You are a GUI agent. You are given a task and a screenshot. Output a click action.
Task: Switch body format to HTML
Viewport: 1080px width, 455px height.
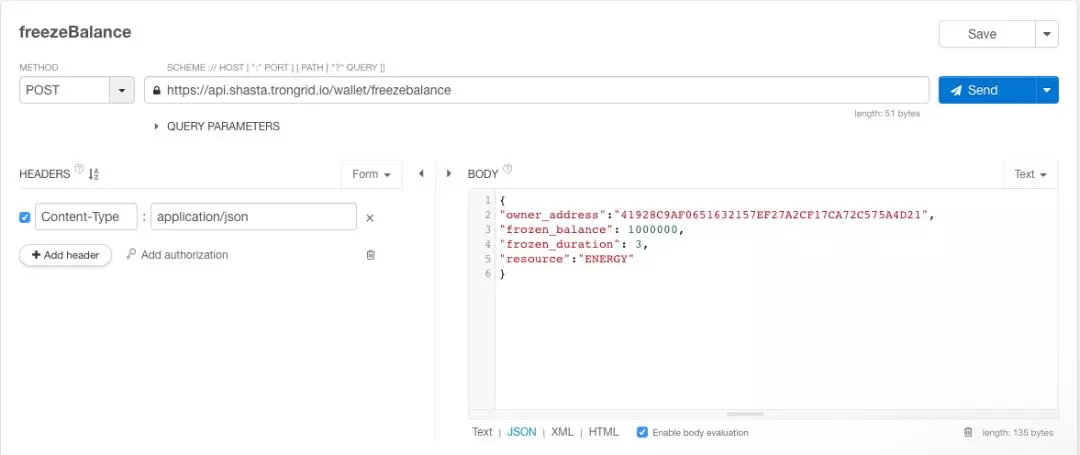[x=604, y=432]
